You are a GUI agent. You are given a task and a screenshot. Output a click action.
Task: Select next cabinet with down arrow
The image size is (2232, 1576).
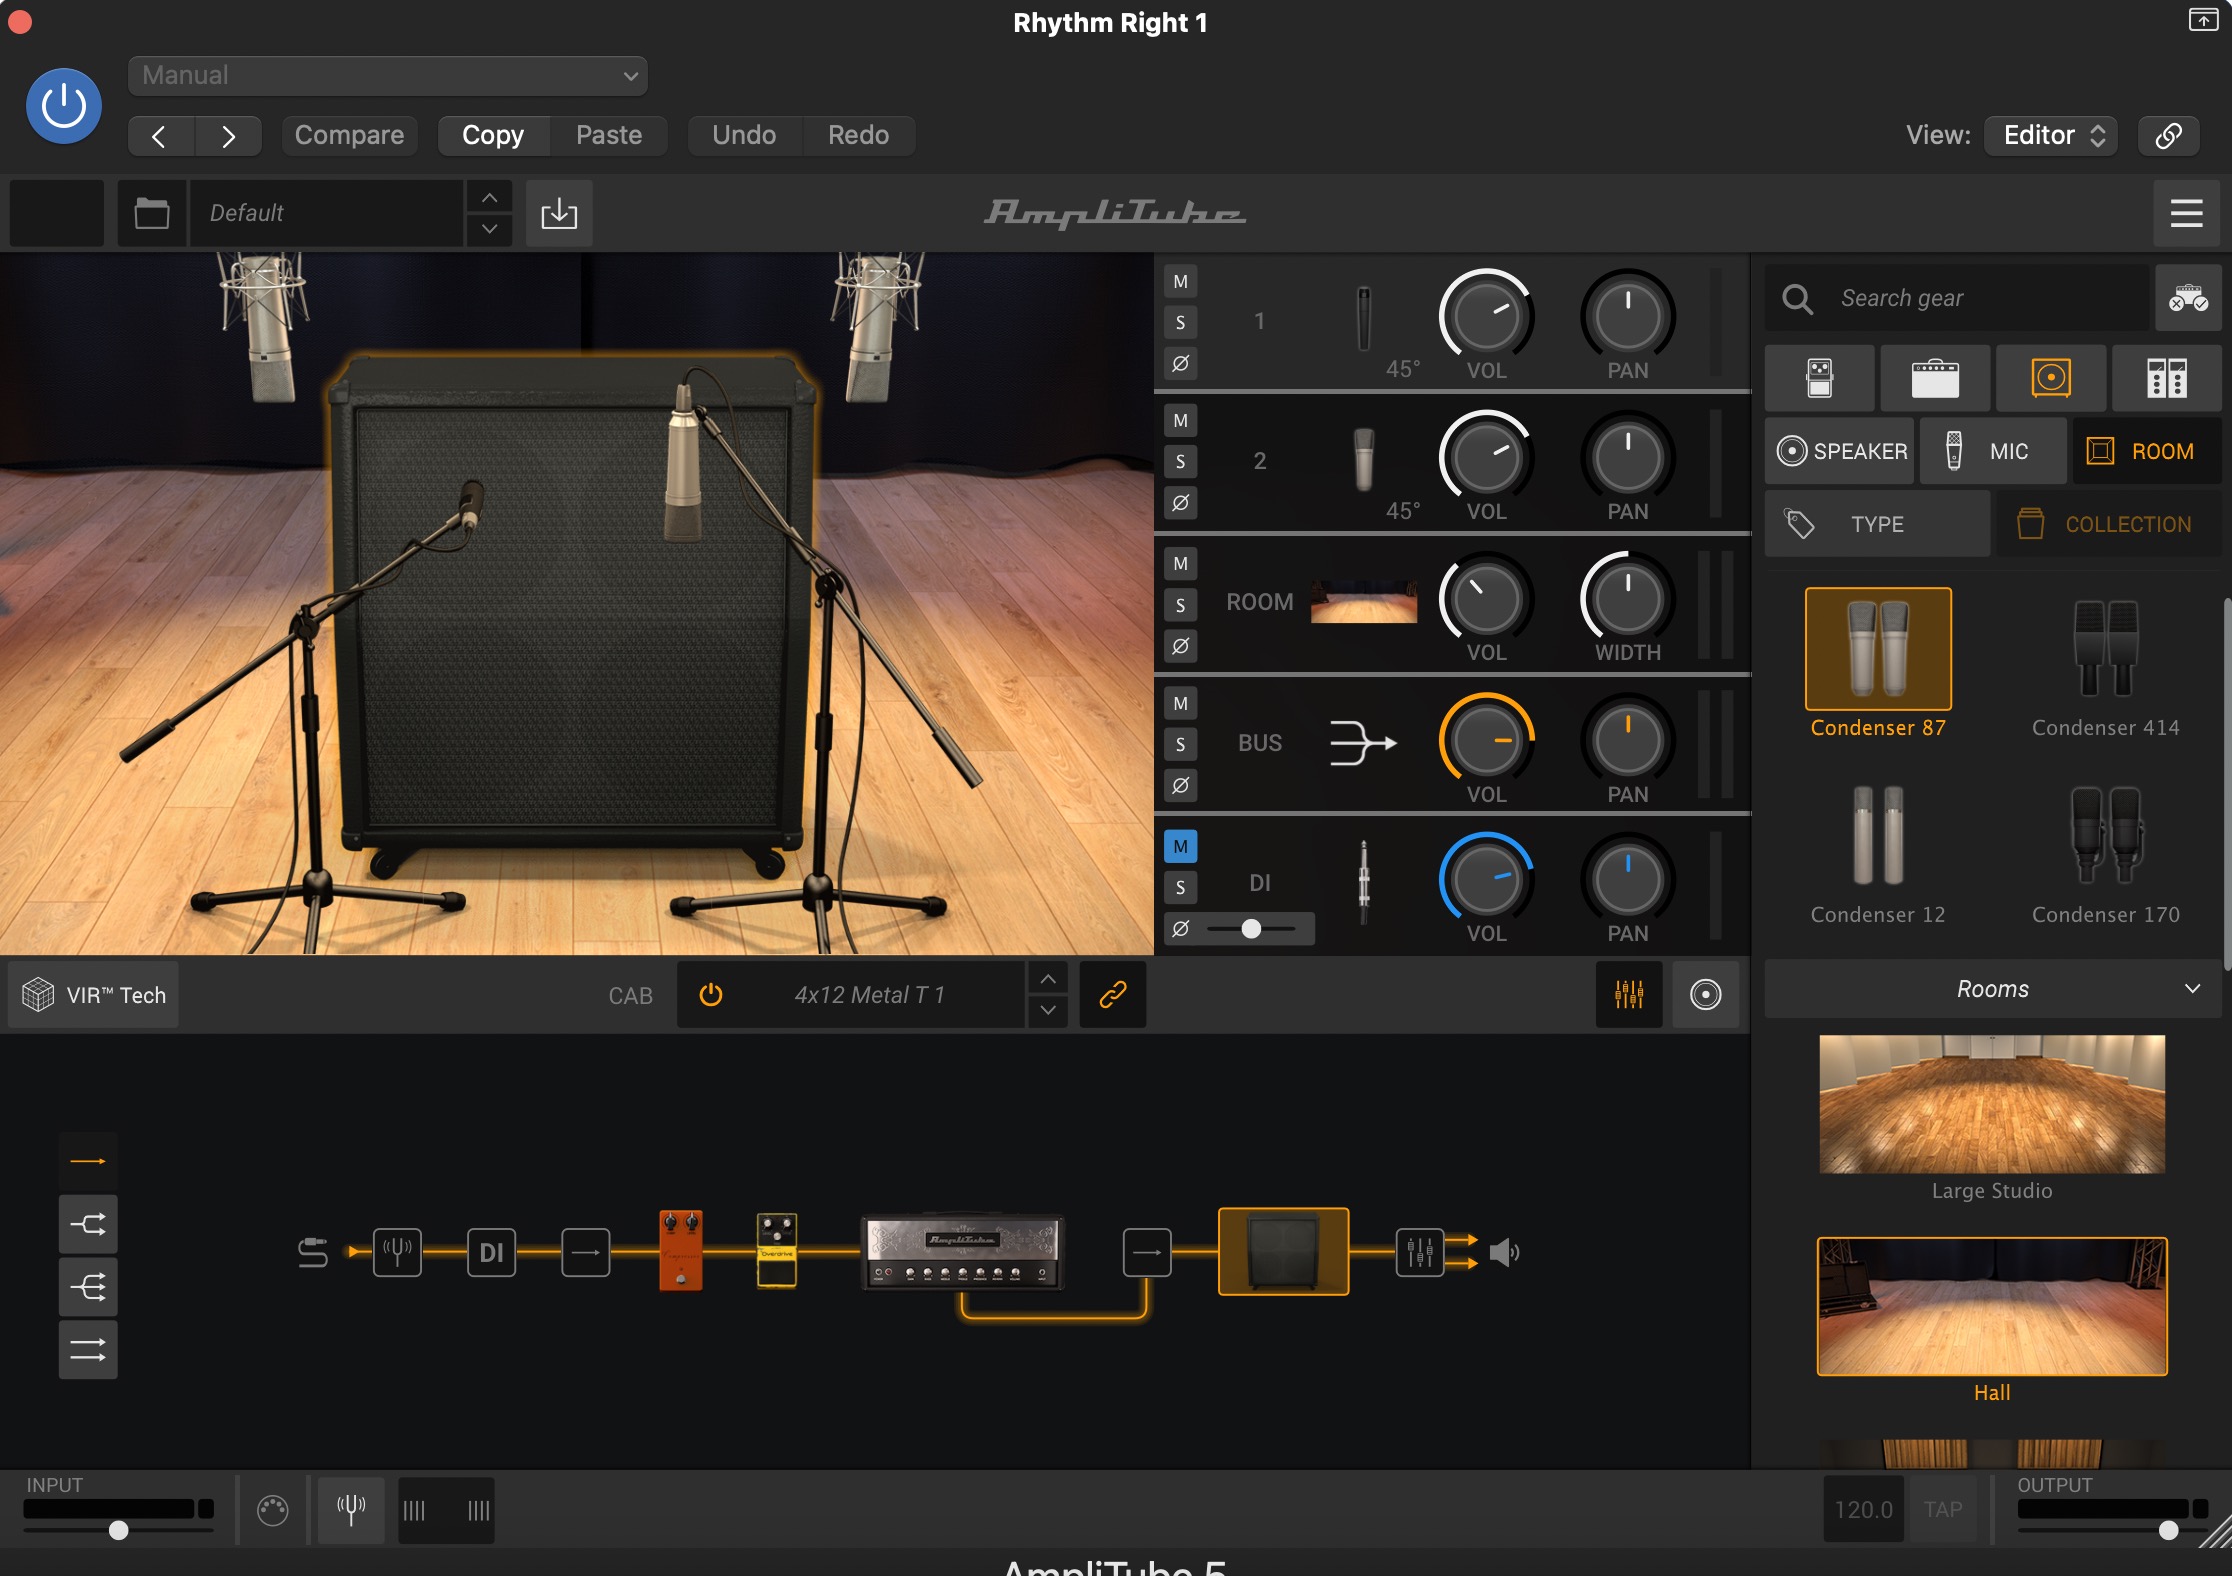1047,1011
